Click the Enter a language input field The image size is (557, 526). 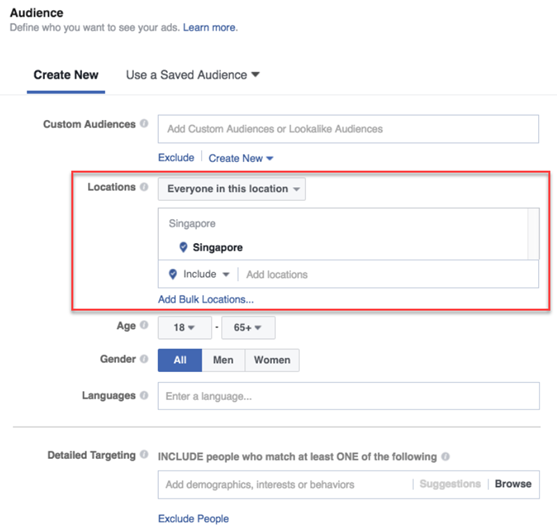point(348,396)
